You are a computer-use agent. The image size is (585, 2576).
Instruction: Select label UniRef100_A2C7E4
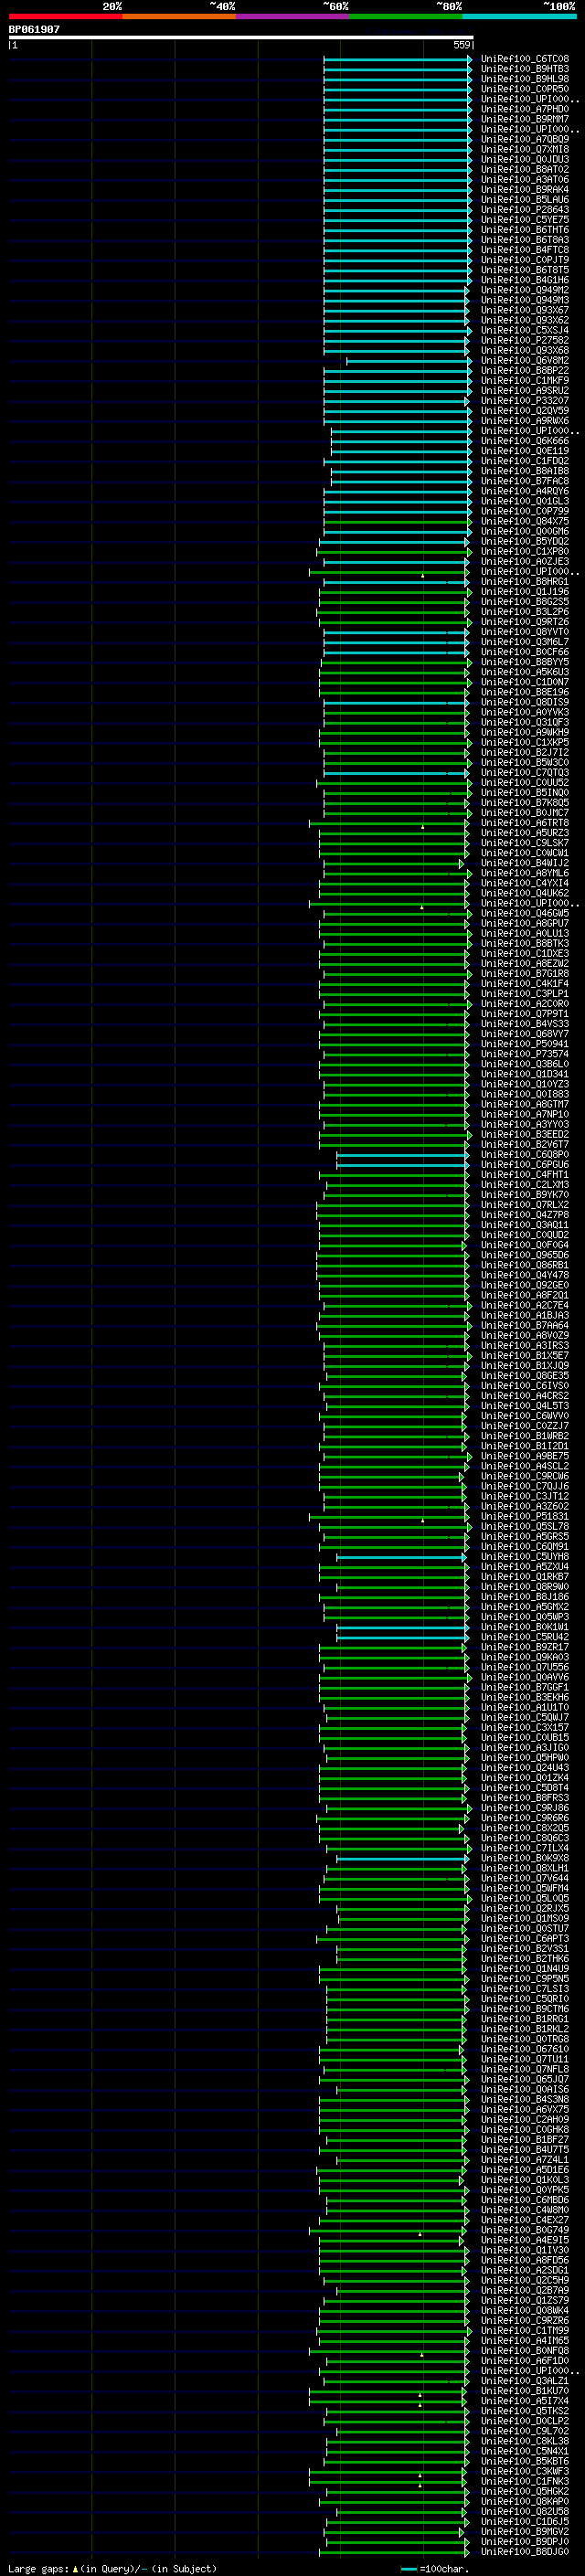click(x=525, y=1306)
